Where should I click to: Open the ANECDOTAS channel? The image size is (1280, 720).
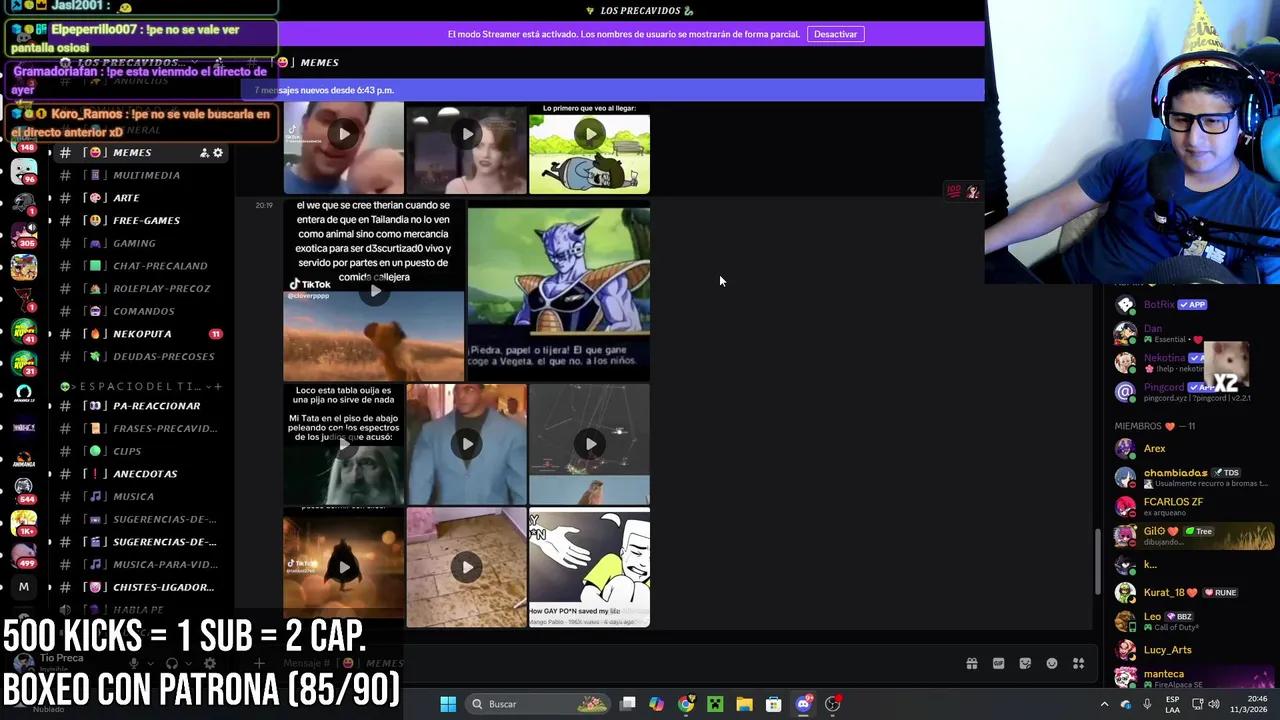point(140,474)
